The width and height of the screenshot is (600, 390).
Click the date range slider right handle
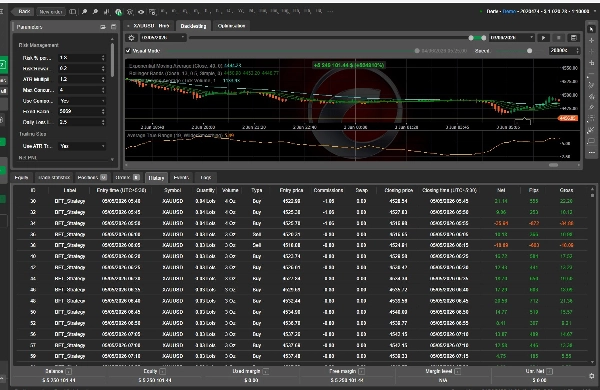point(484,38)
